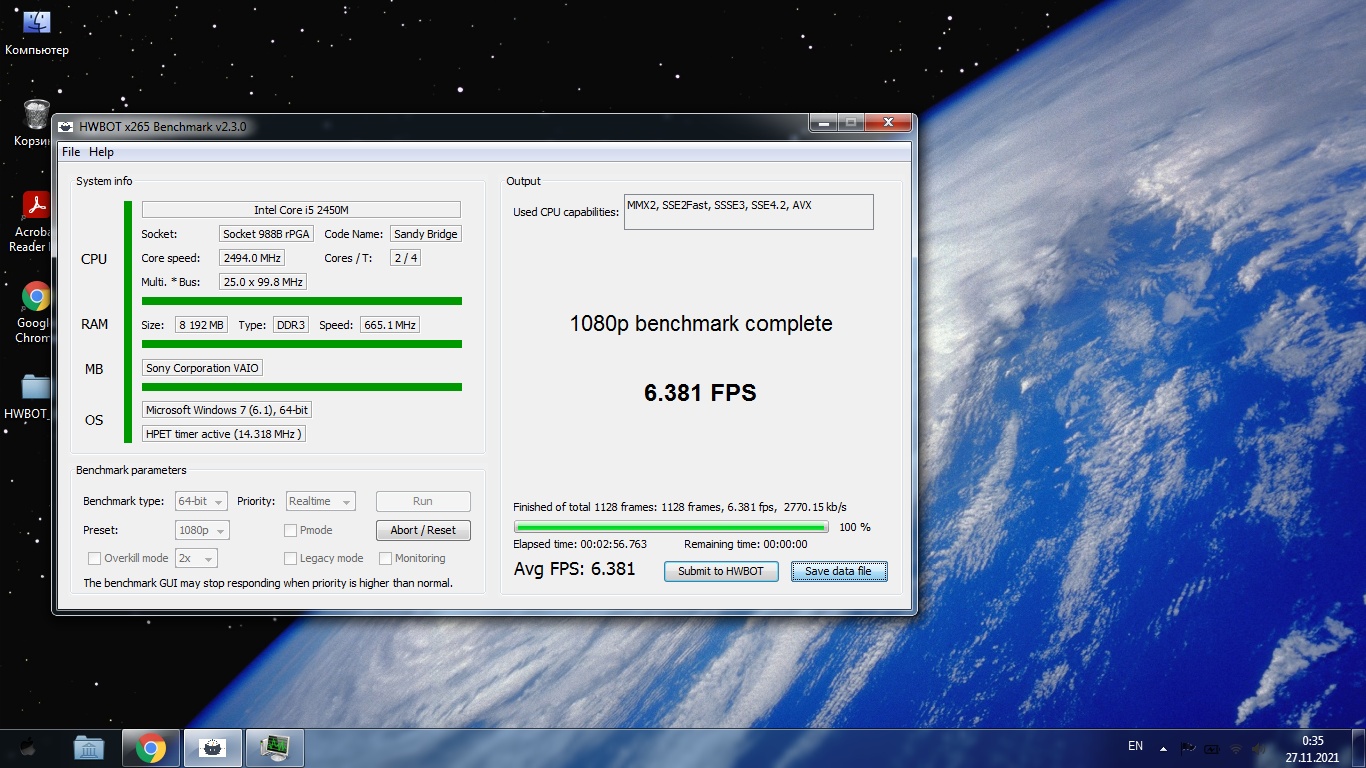Viewport: 1366px width, 768px height.
Task: Open the Task Manager taskbar button
Action: coord(274,748)
